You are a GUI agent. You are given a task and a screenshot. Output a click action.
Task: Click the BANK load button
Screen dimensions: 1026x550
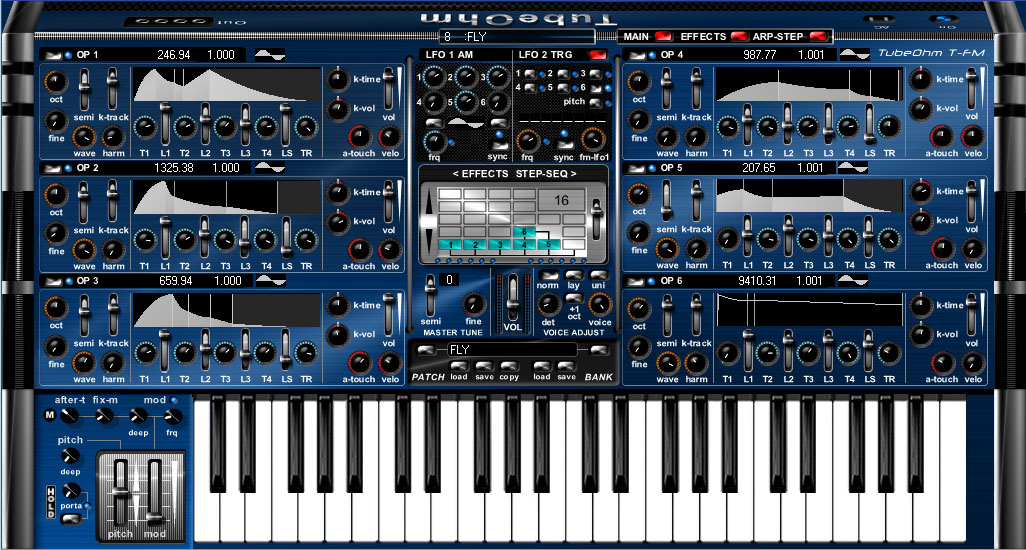(x=542, y=366)
